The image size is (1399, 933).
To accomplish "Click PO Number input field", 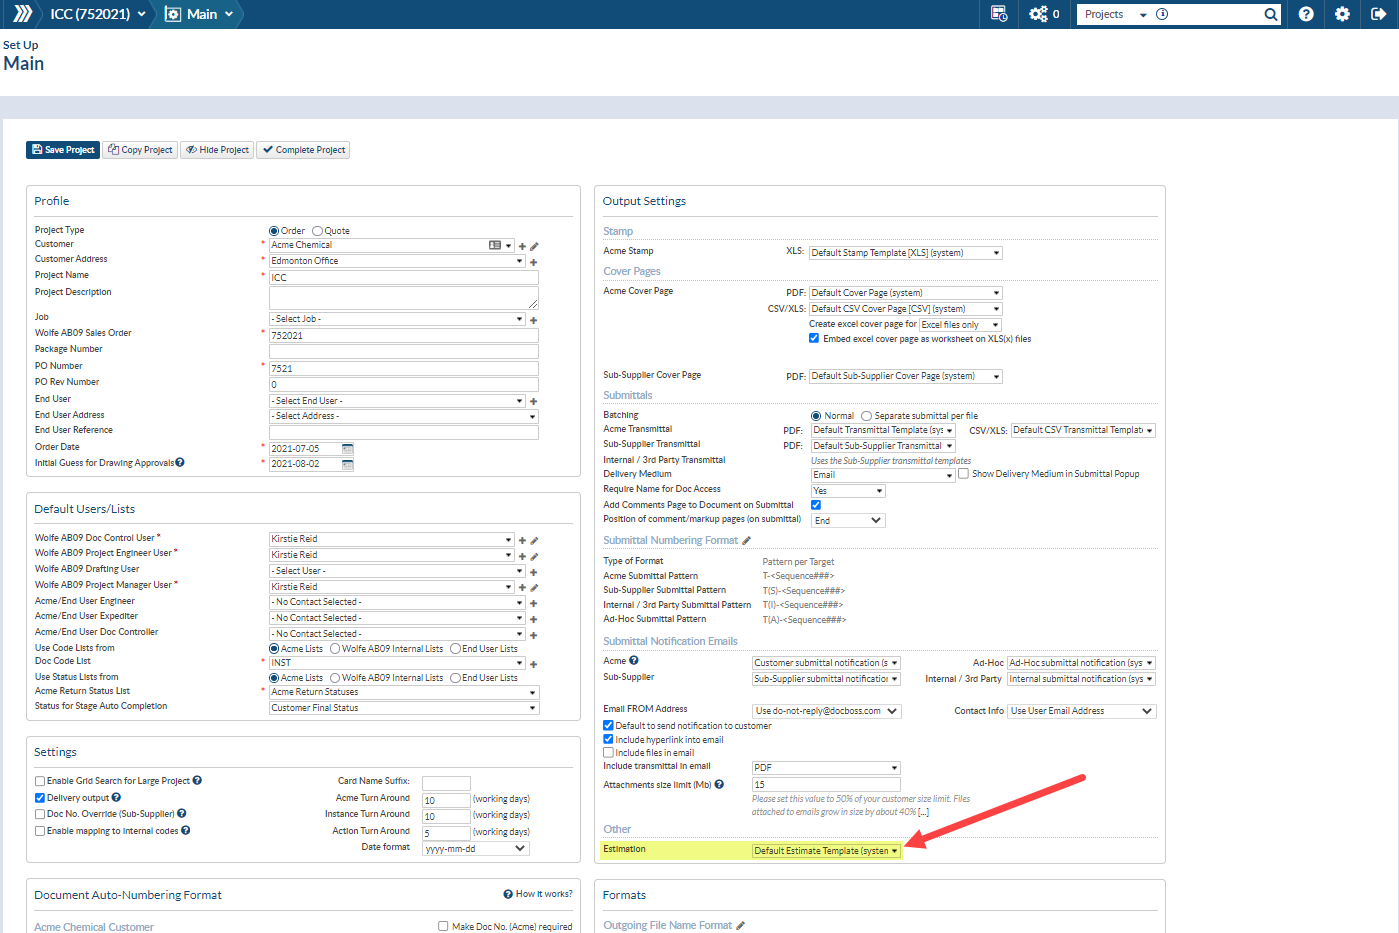I will (404, 368).
